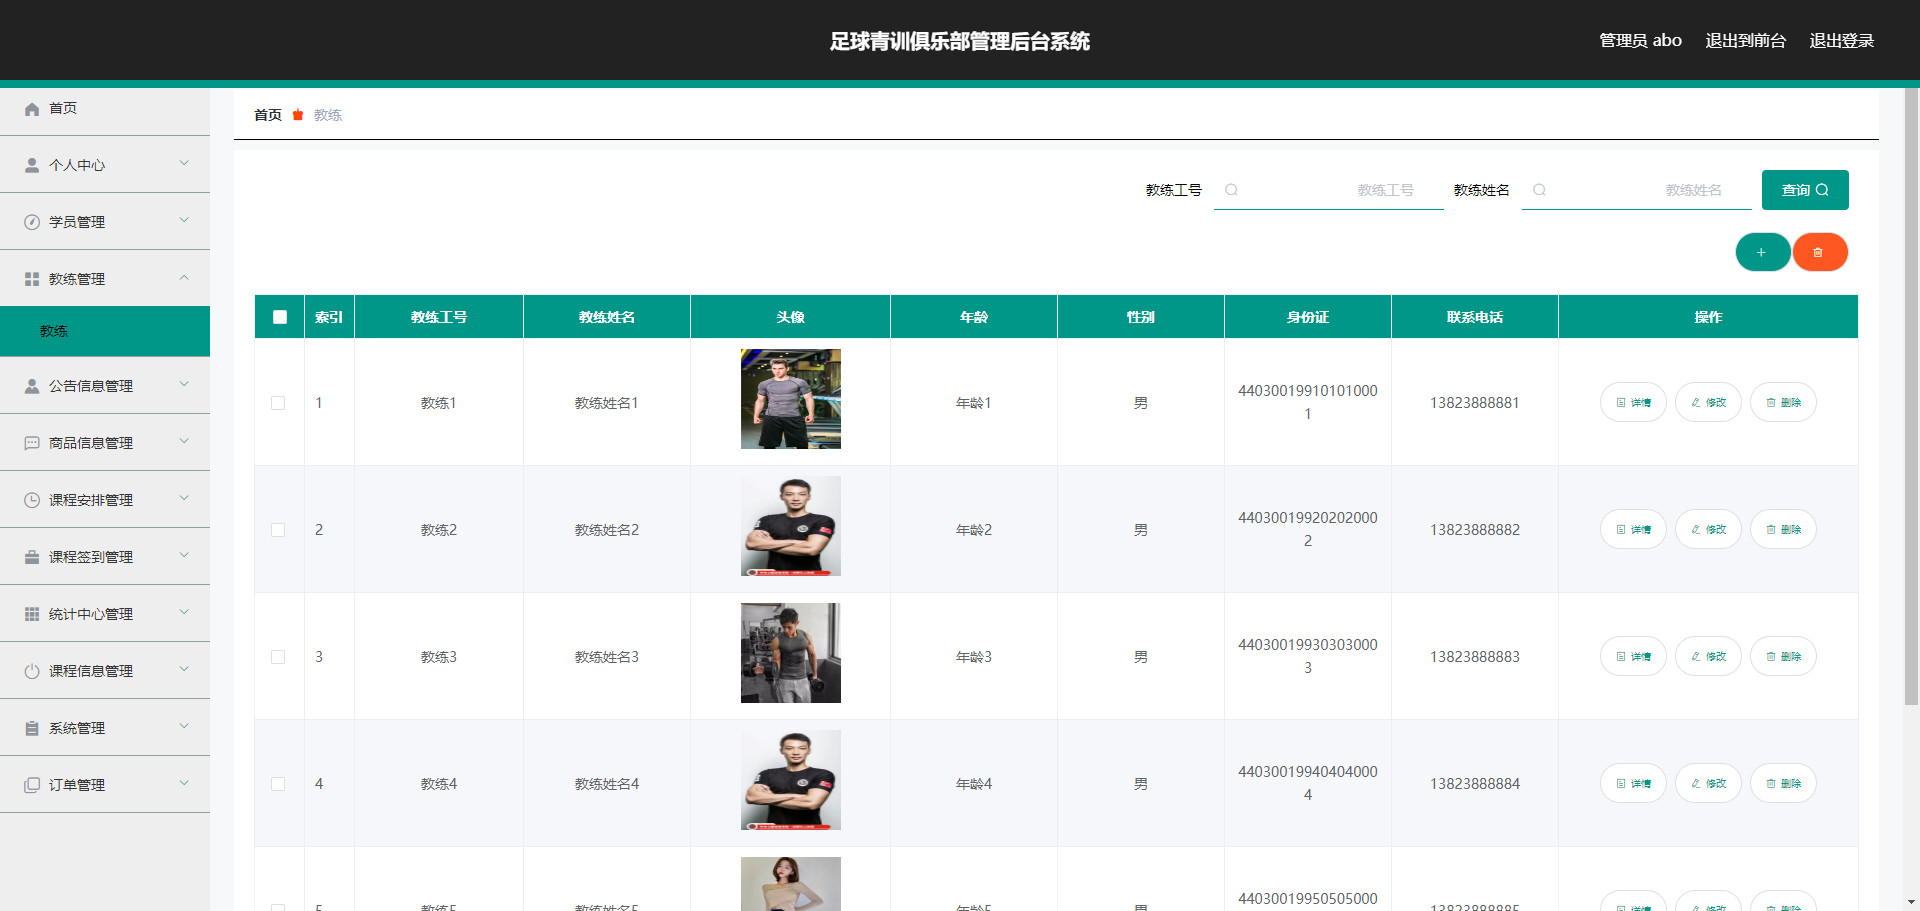Click the page vertical scrollbar

point(1911,398)
